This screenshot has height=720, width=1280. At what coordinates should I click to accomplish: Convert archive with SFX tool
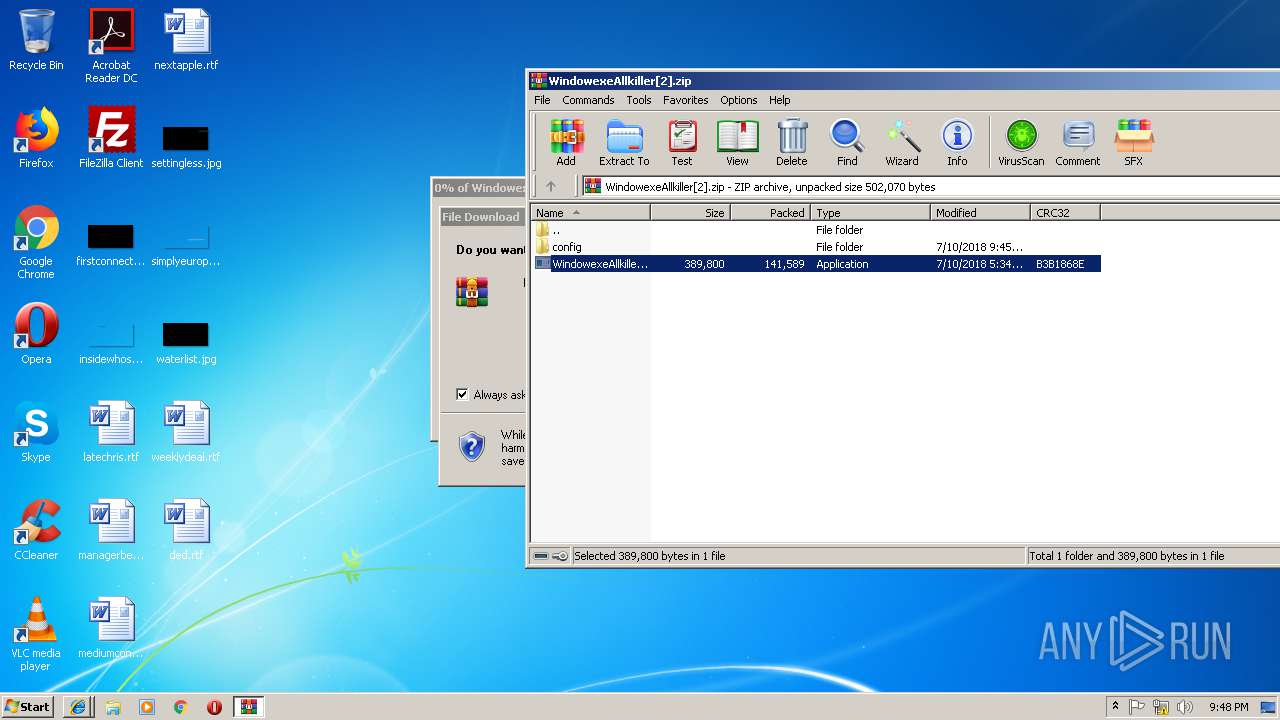(1133, 142)
